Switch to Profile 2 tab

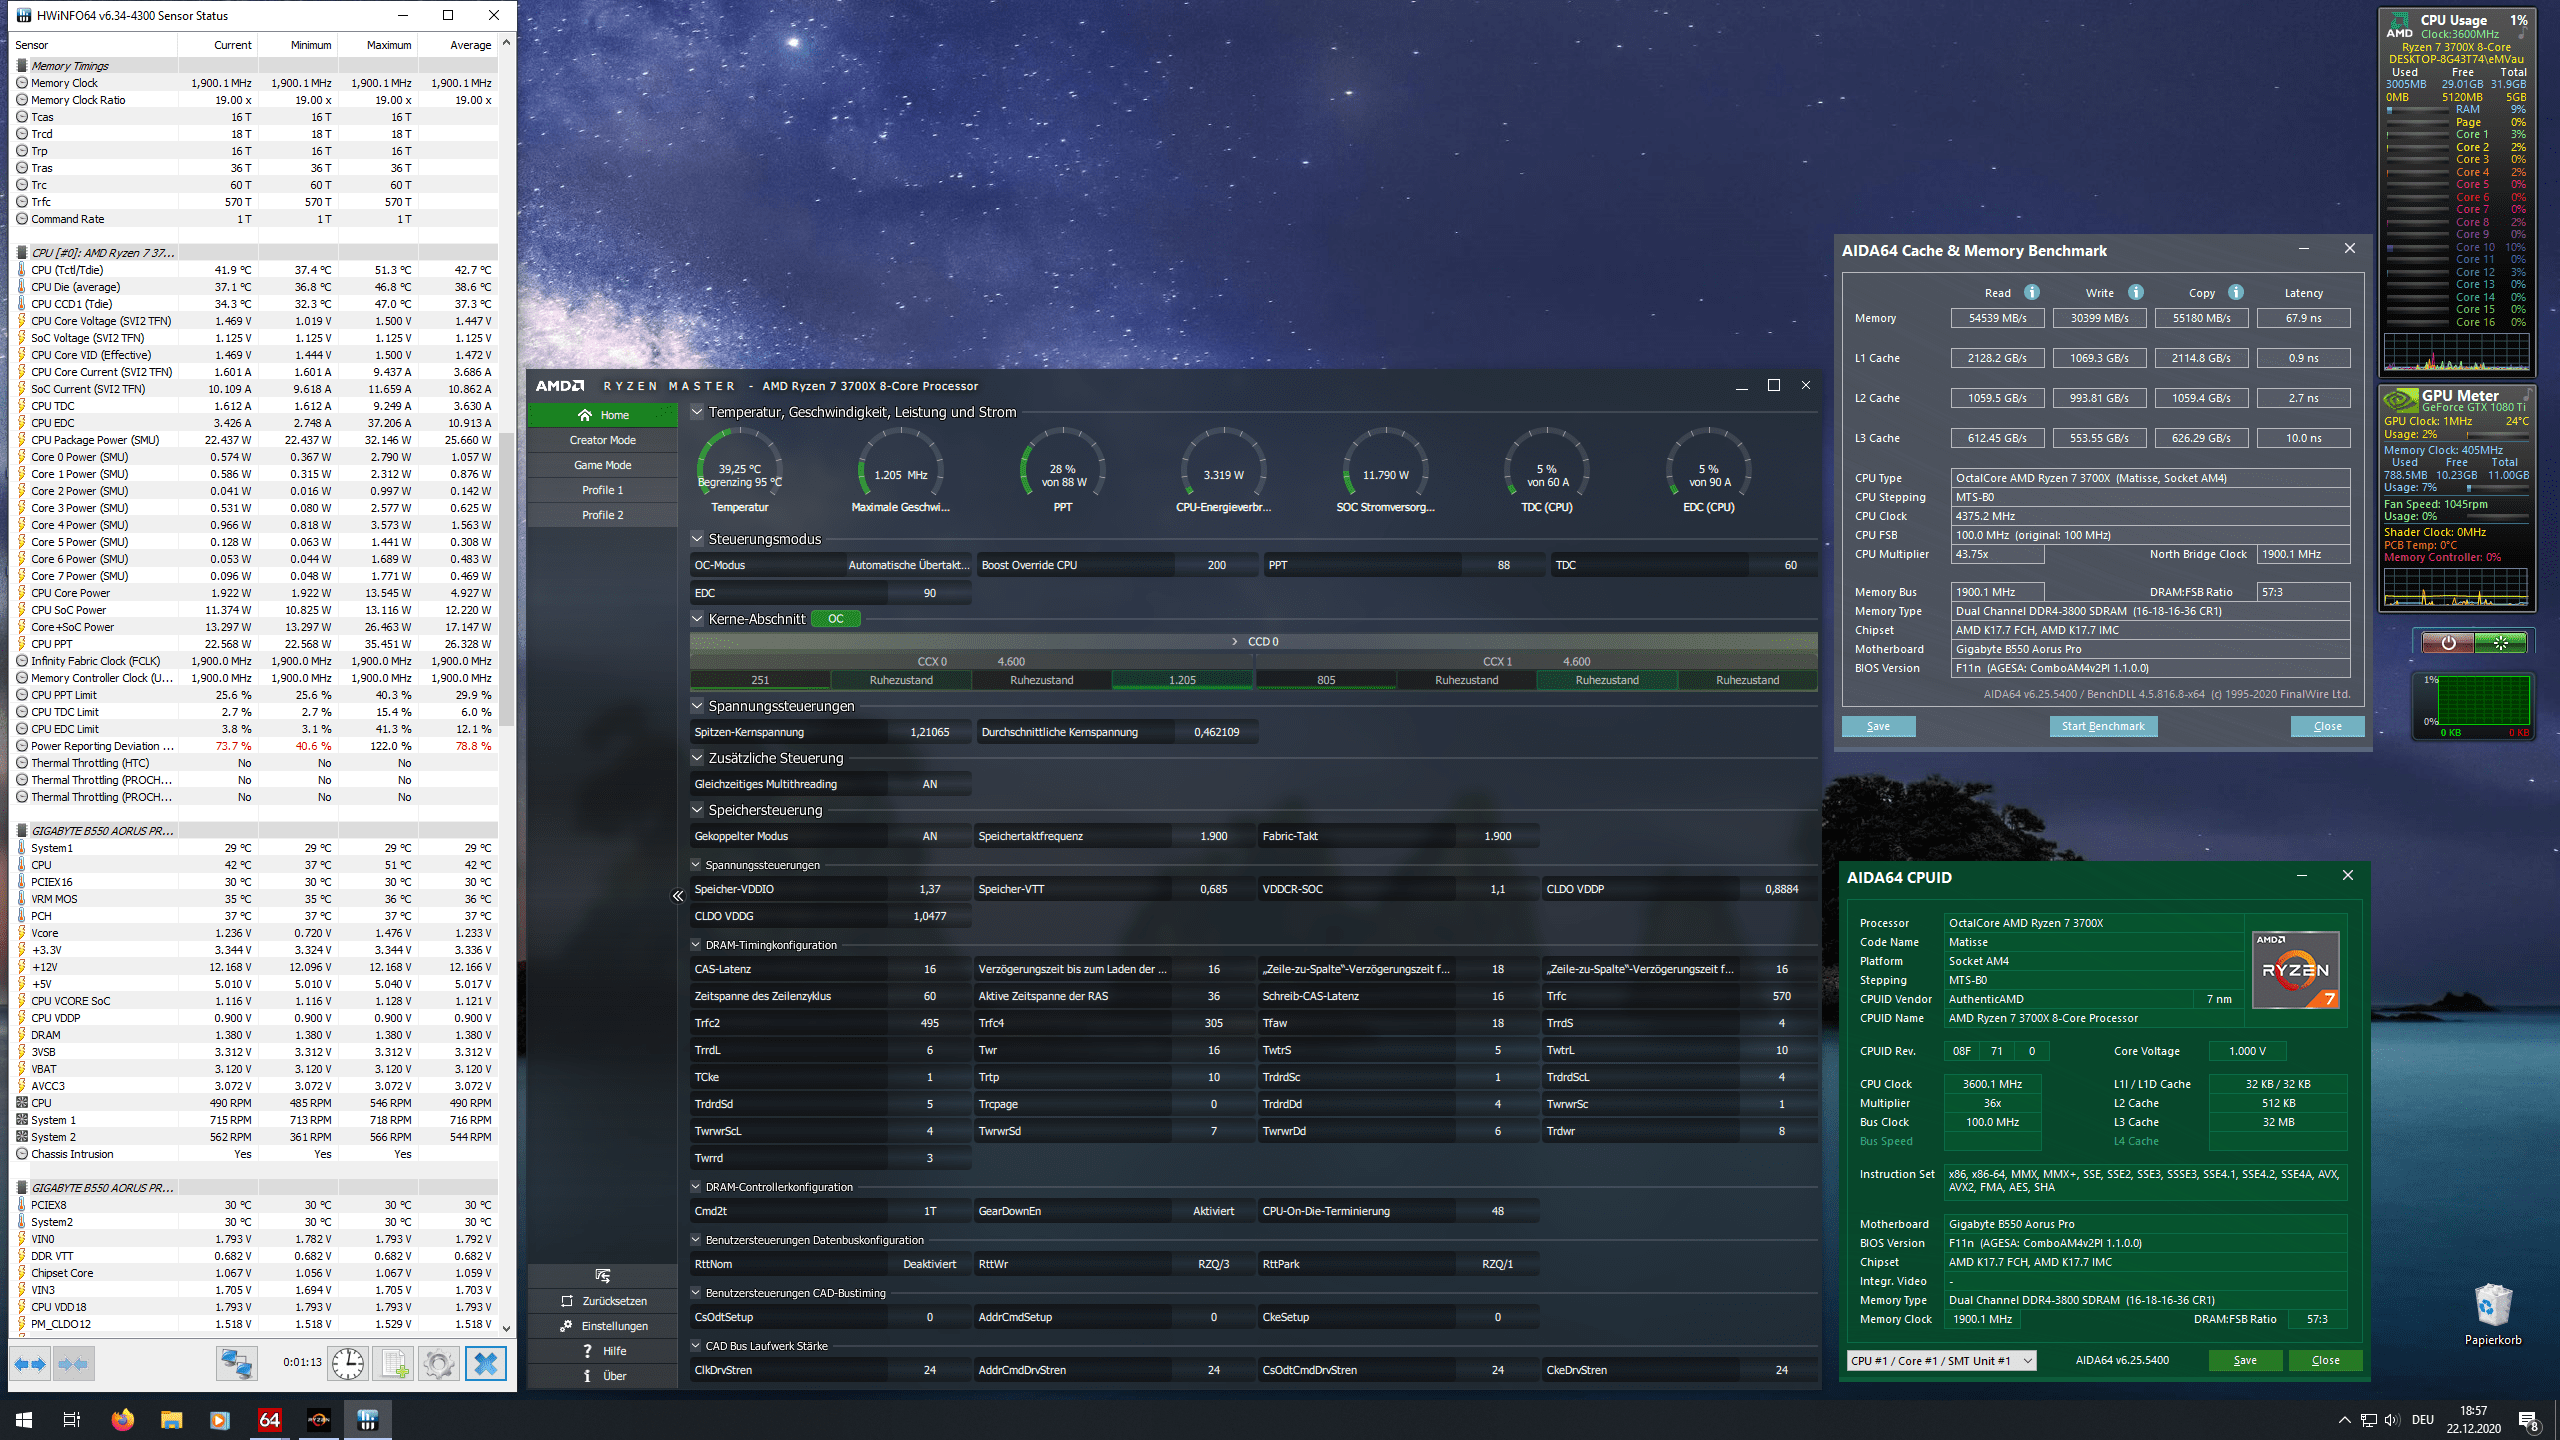pyautogui.click(x=602, y=515)
